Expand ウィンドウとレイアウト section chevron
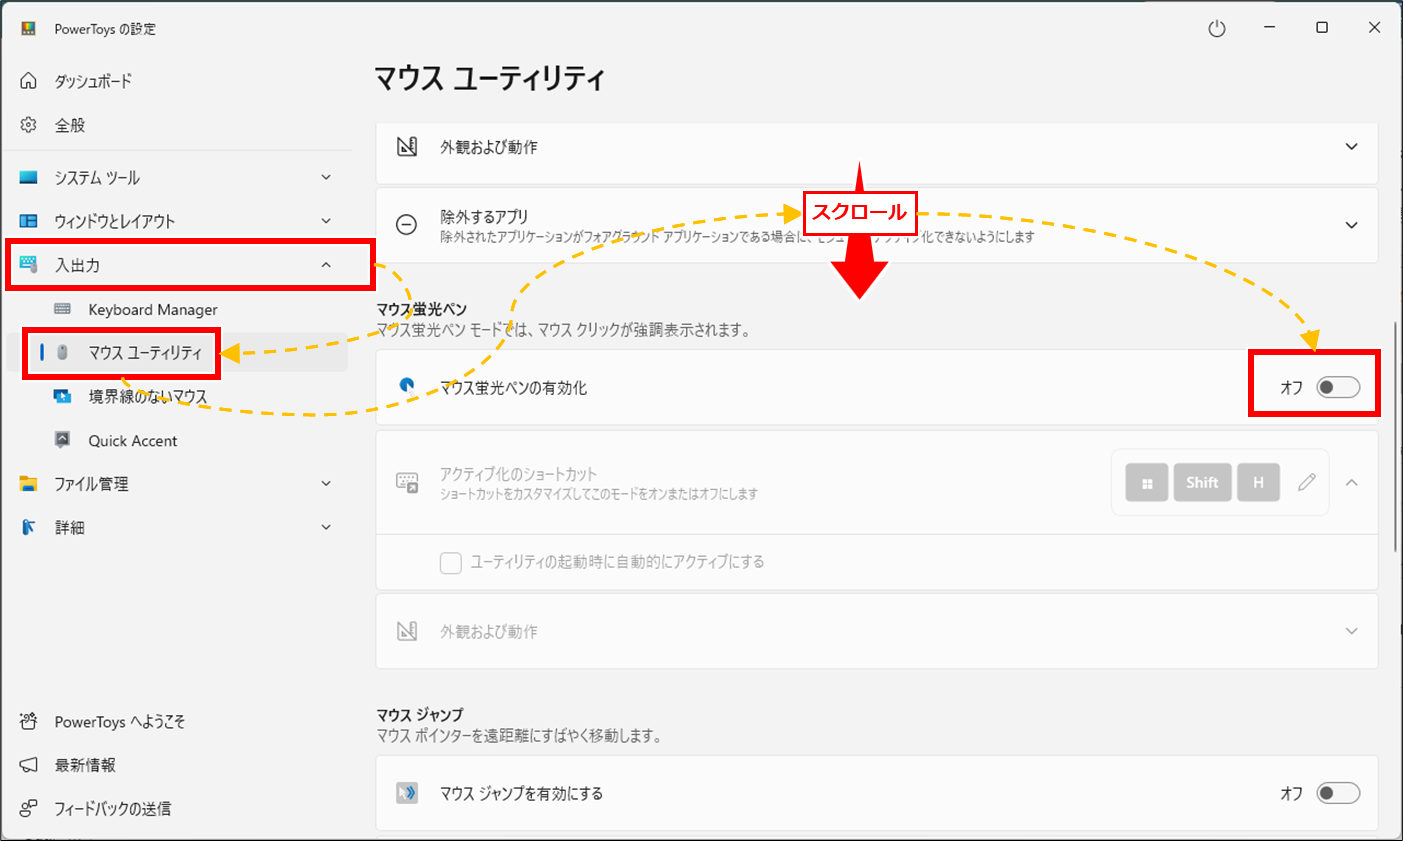 (326, 221)
